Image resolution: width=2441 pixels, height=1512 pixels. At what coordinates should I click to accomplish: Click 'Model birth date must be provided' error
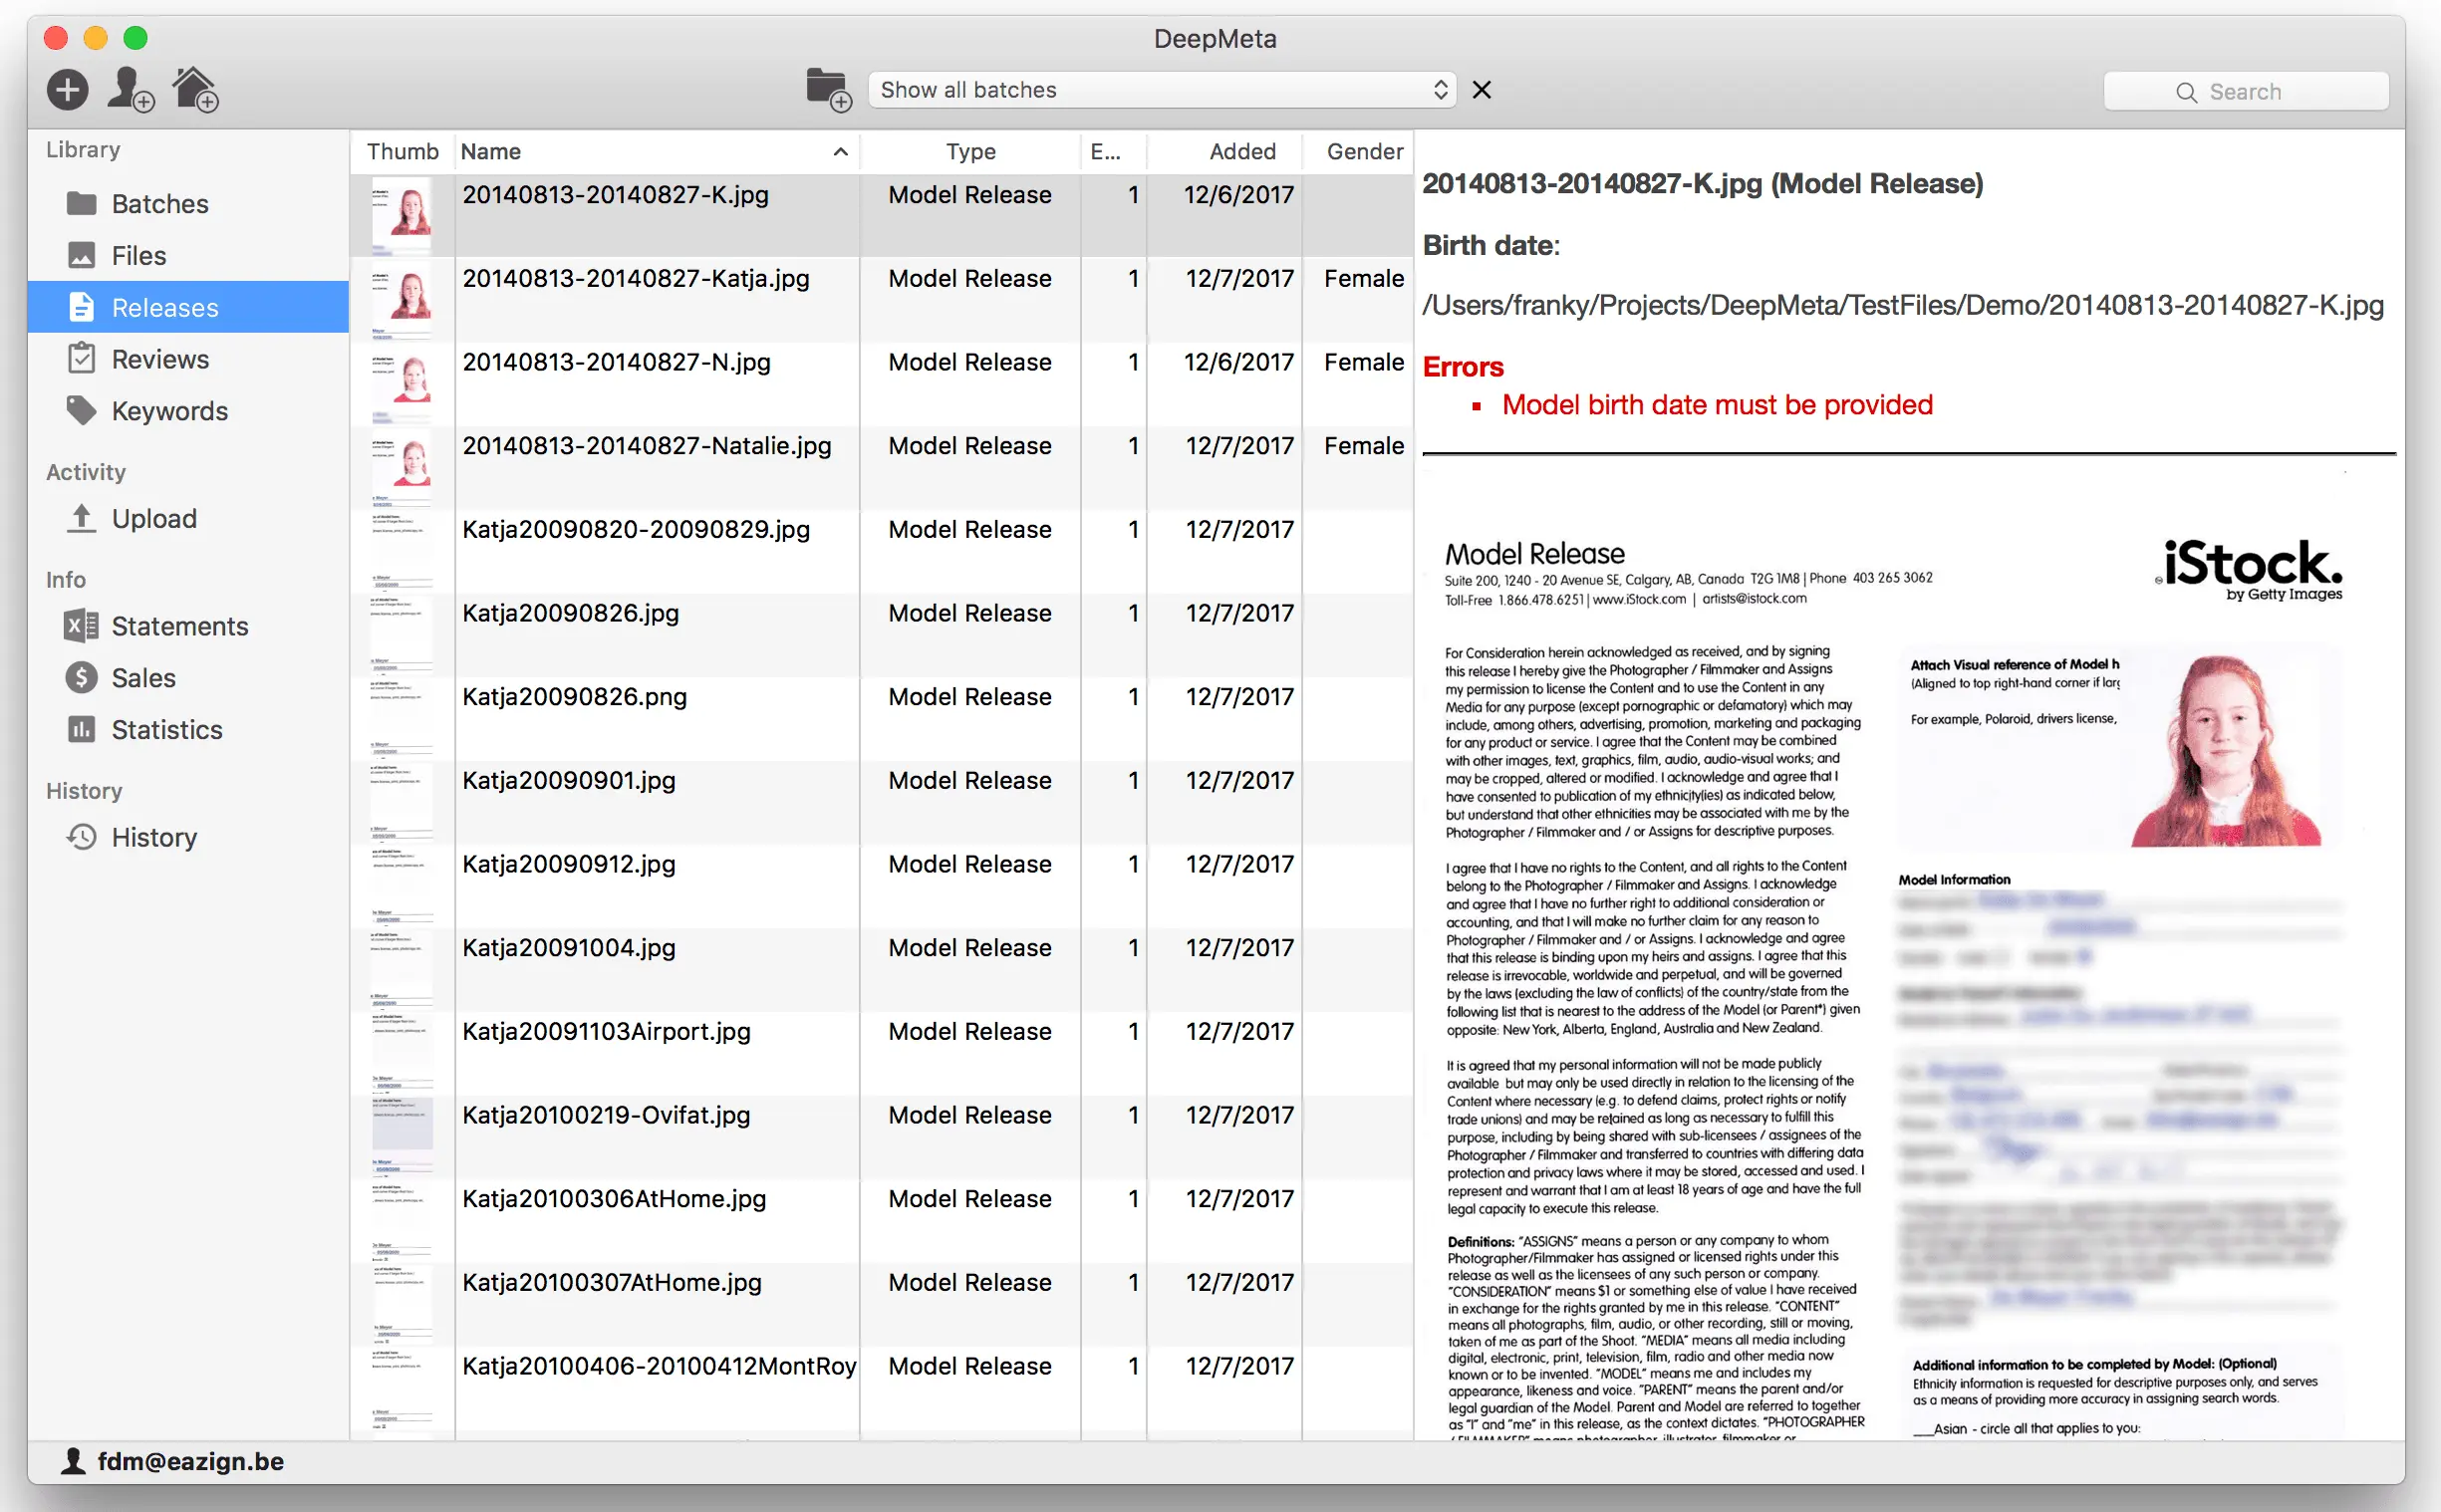(x=1716, y=405)
